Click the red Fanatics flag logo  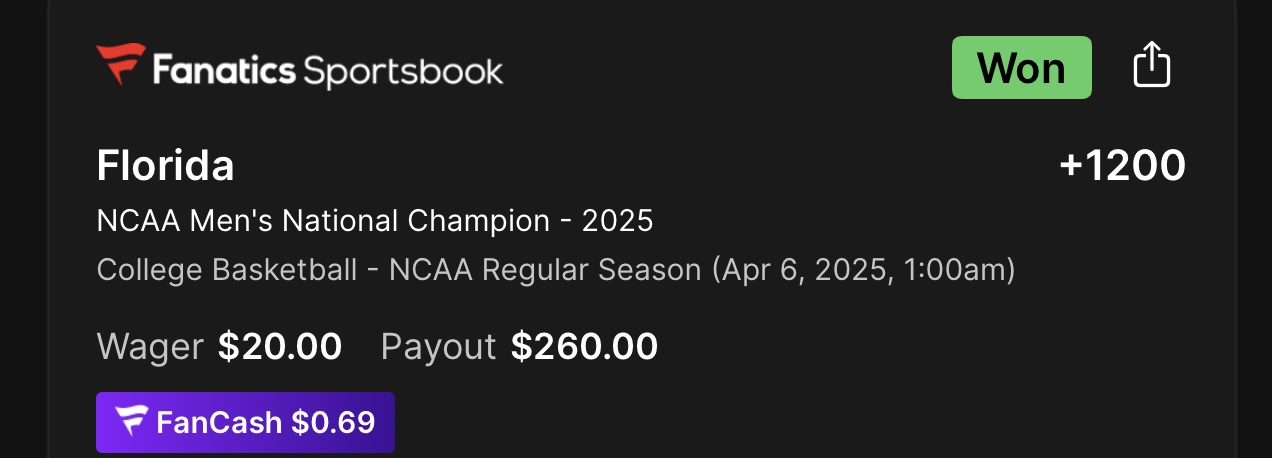tap(121, 65)
